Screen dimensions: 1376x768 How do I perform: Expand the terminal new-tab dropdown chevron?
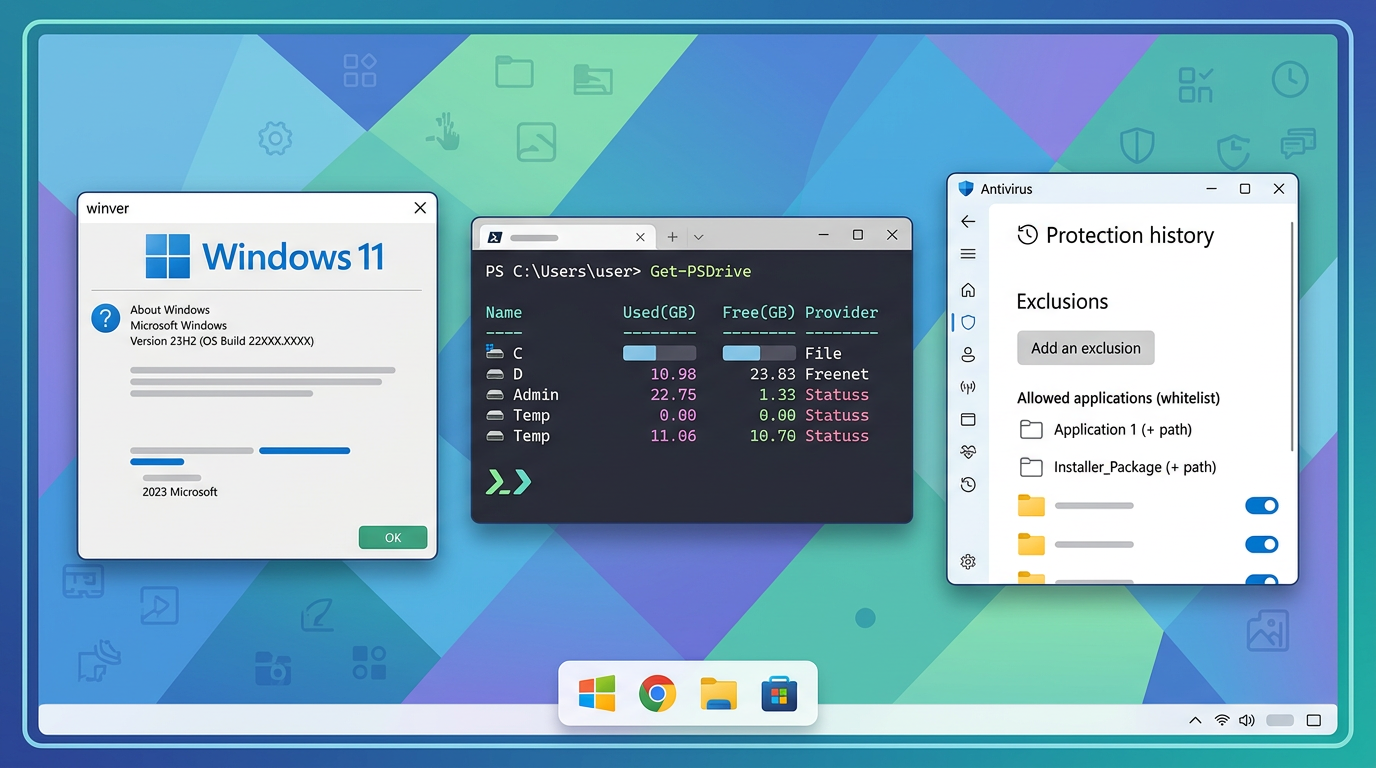pos(698,237)
